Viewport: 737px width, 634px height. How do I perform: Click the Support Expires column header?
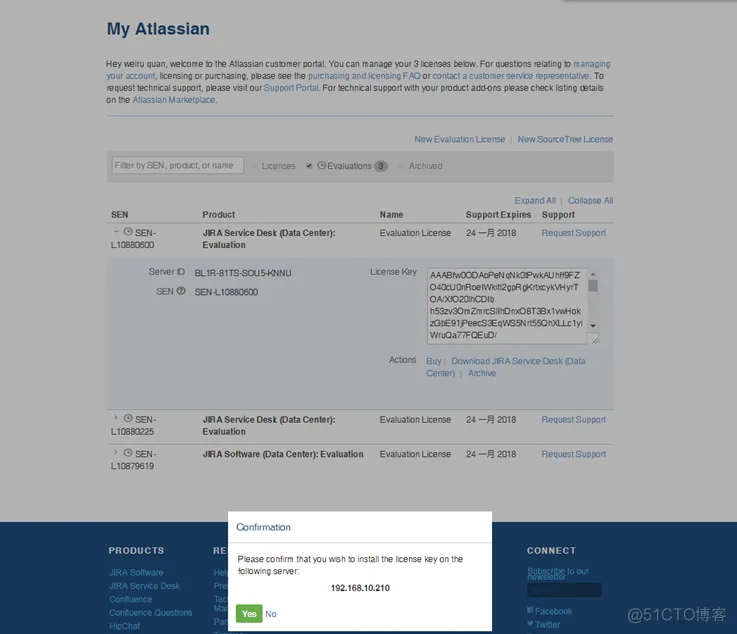click(498, 215)
